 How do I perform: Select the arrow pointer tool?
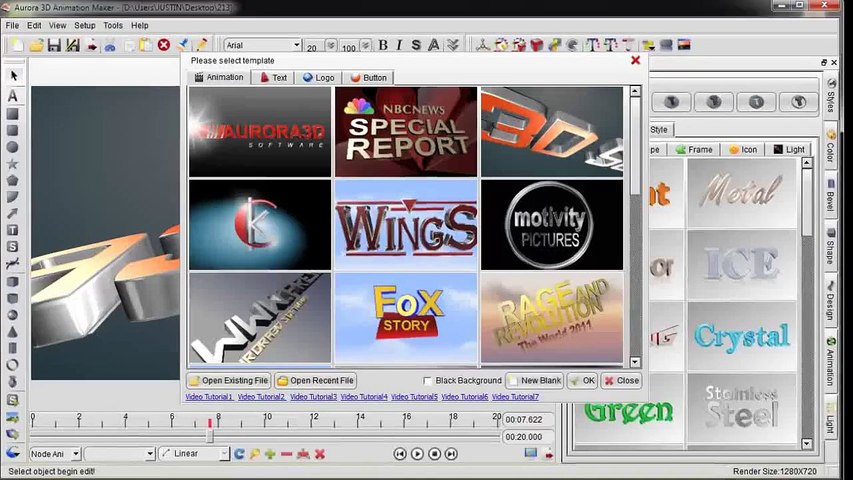pos(13,76)
